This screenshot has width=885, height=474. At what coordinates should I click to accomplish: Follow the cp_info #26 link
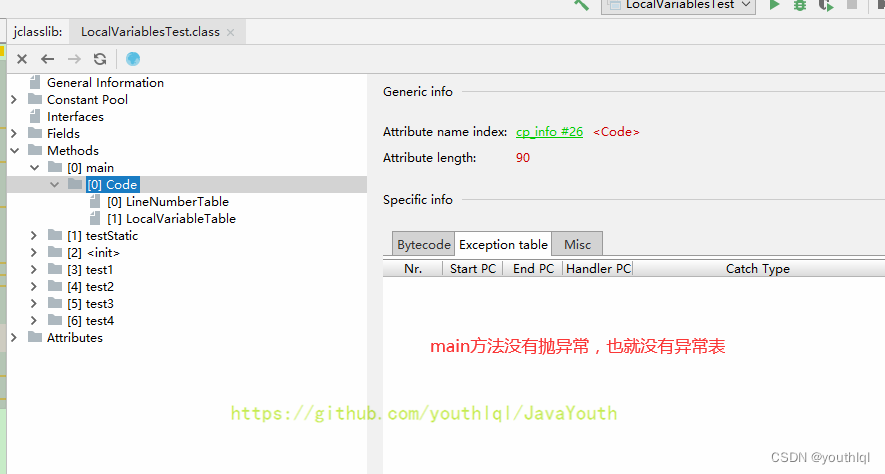click(549, 132)
